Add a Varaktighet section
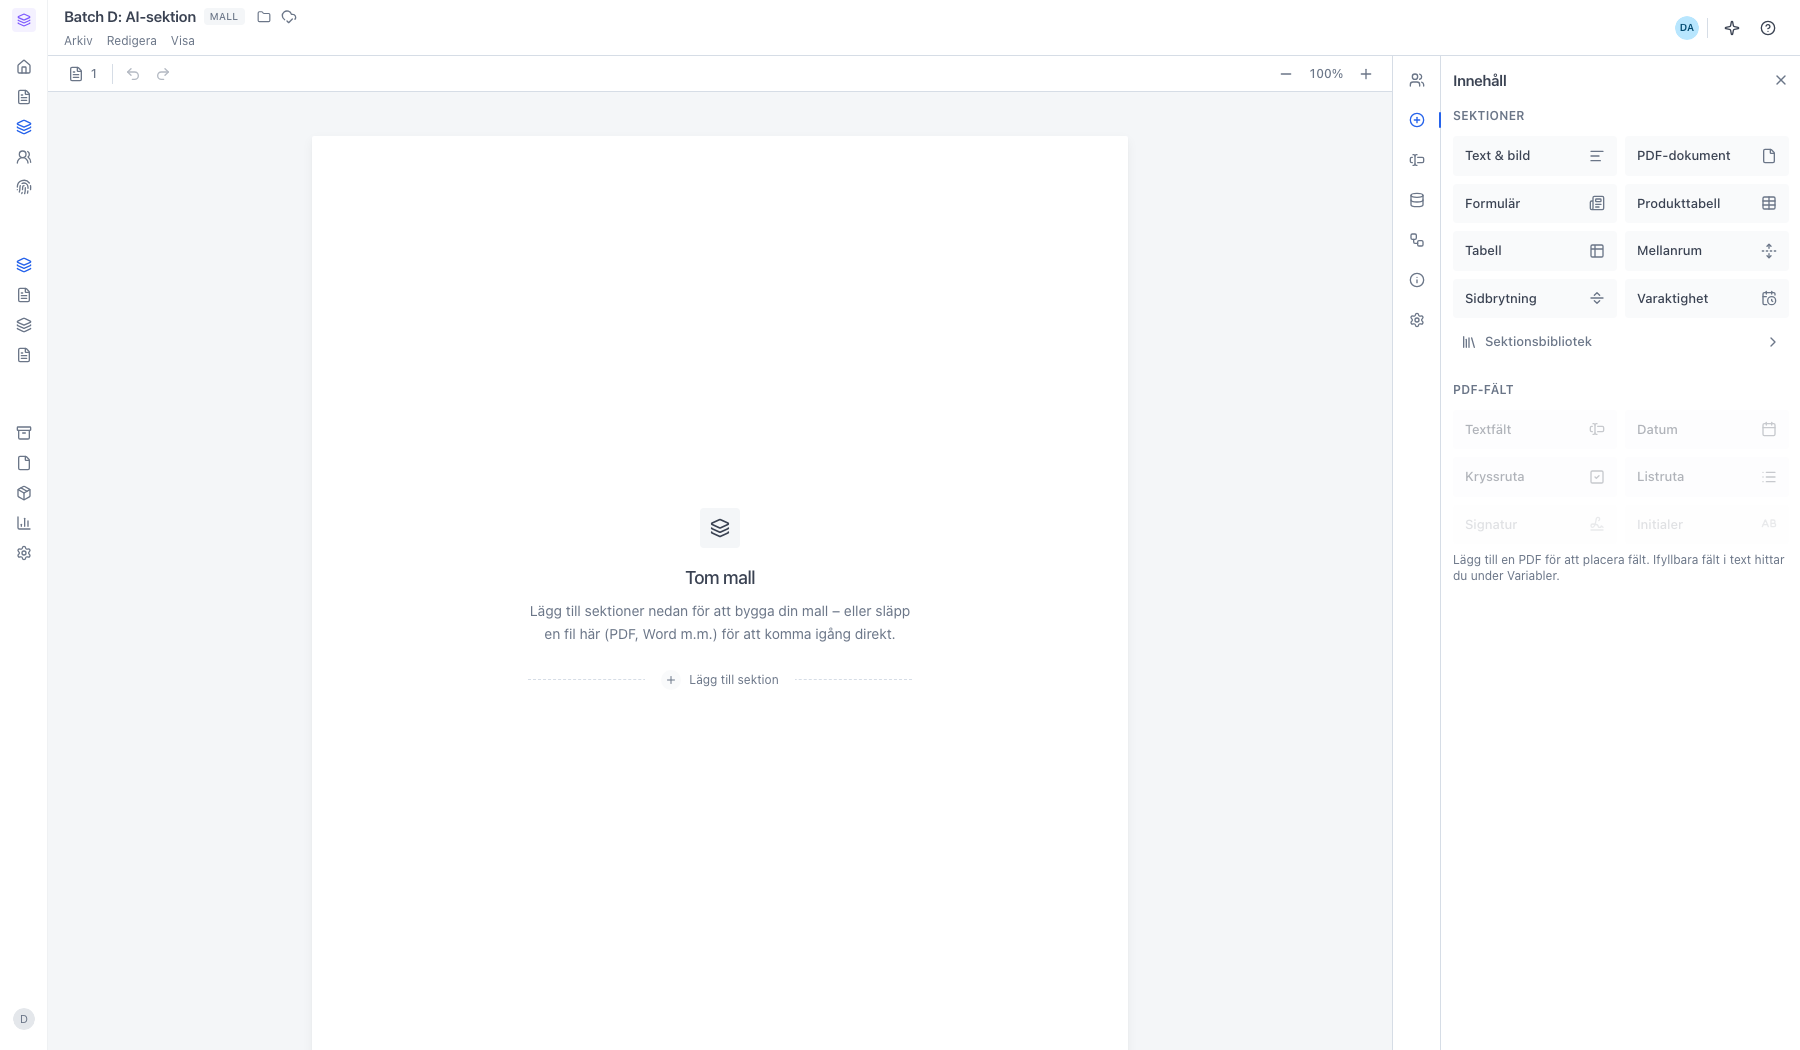Image resolution: width=1800 pixels, height=1050 pixels. (1707, 299)
